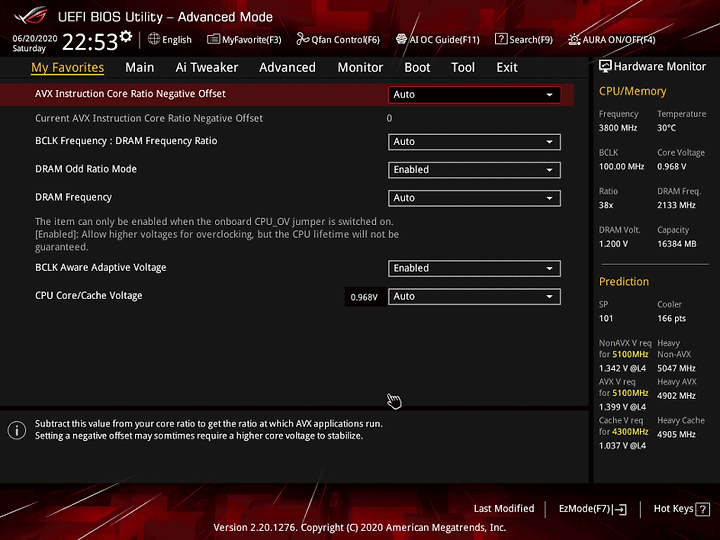The height and width of the screenshot is (540, 720).
Task: Open Search(F9) tool
Action: 524,39
